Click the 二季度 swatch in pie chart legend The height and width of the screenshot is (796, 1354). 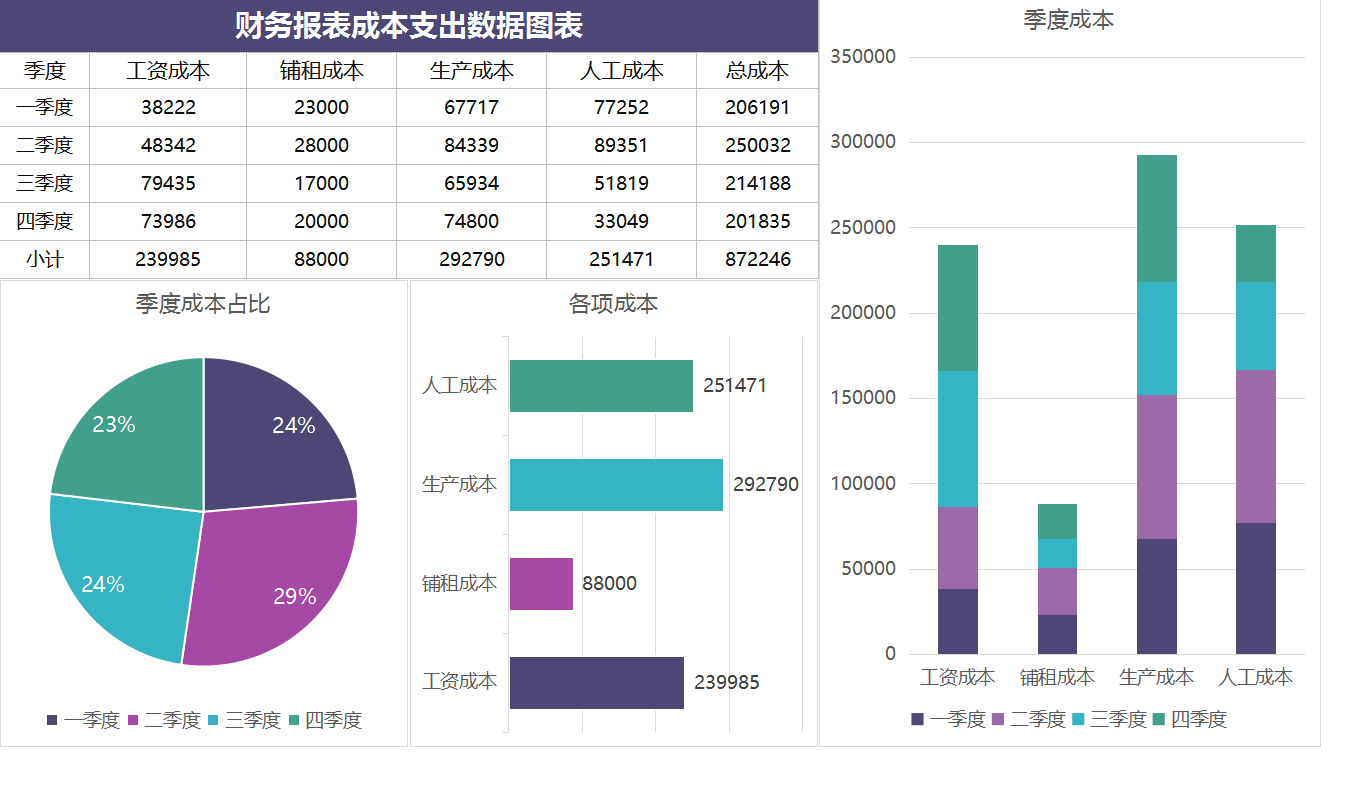click(132, 720)
